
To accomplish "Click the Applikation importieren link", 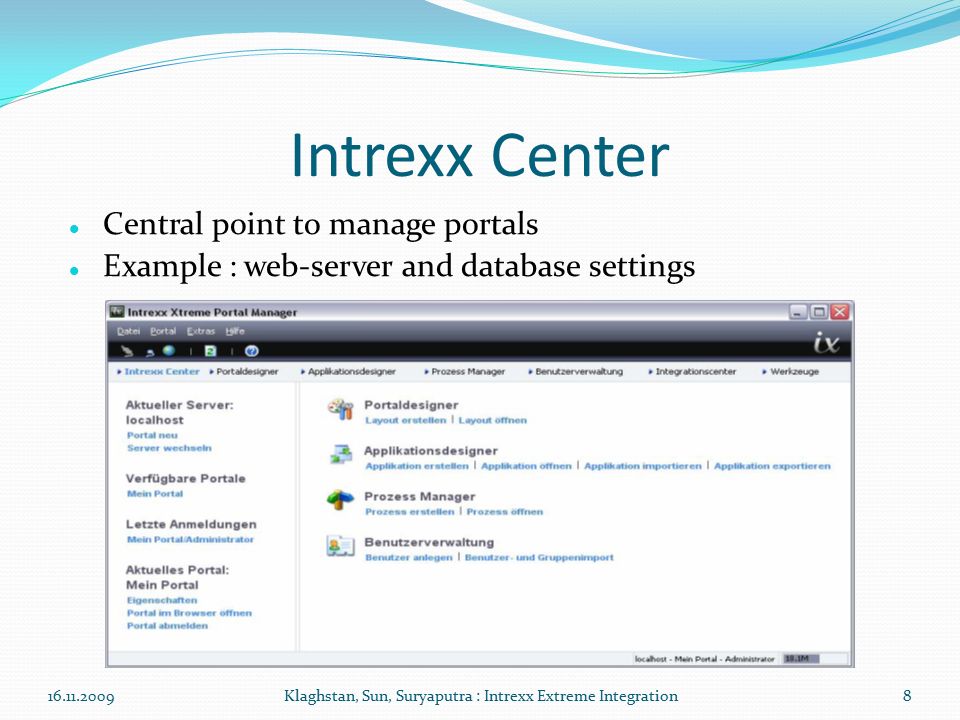I will click(643, 467).
